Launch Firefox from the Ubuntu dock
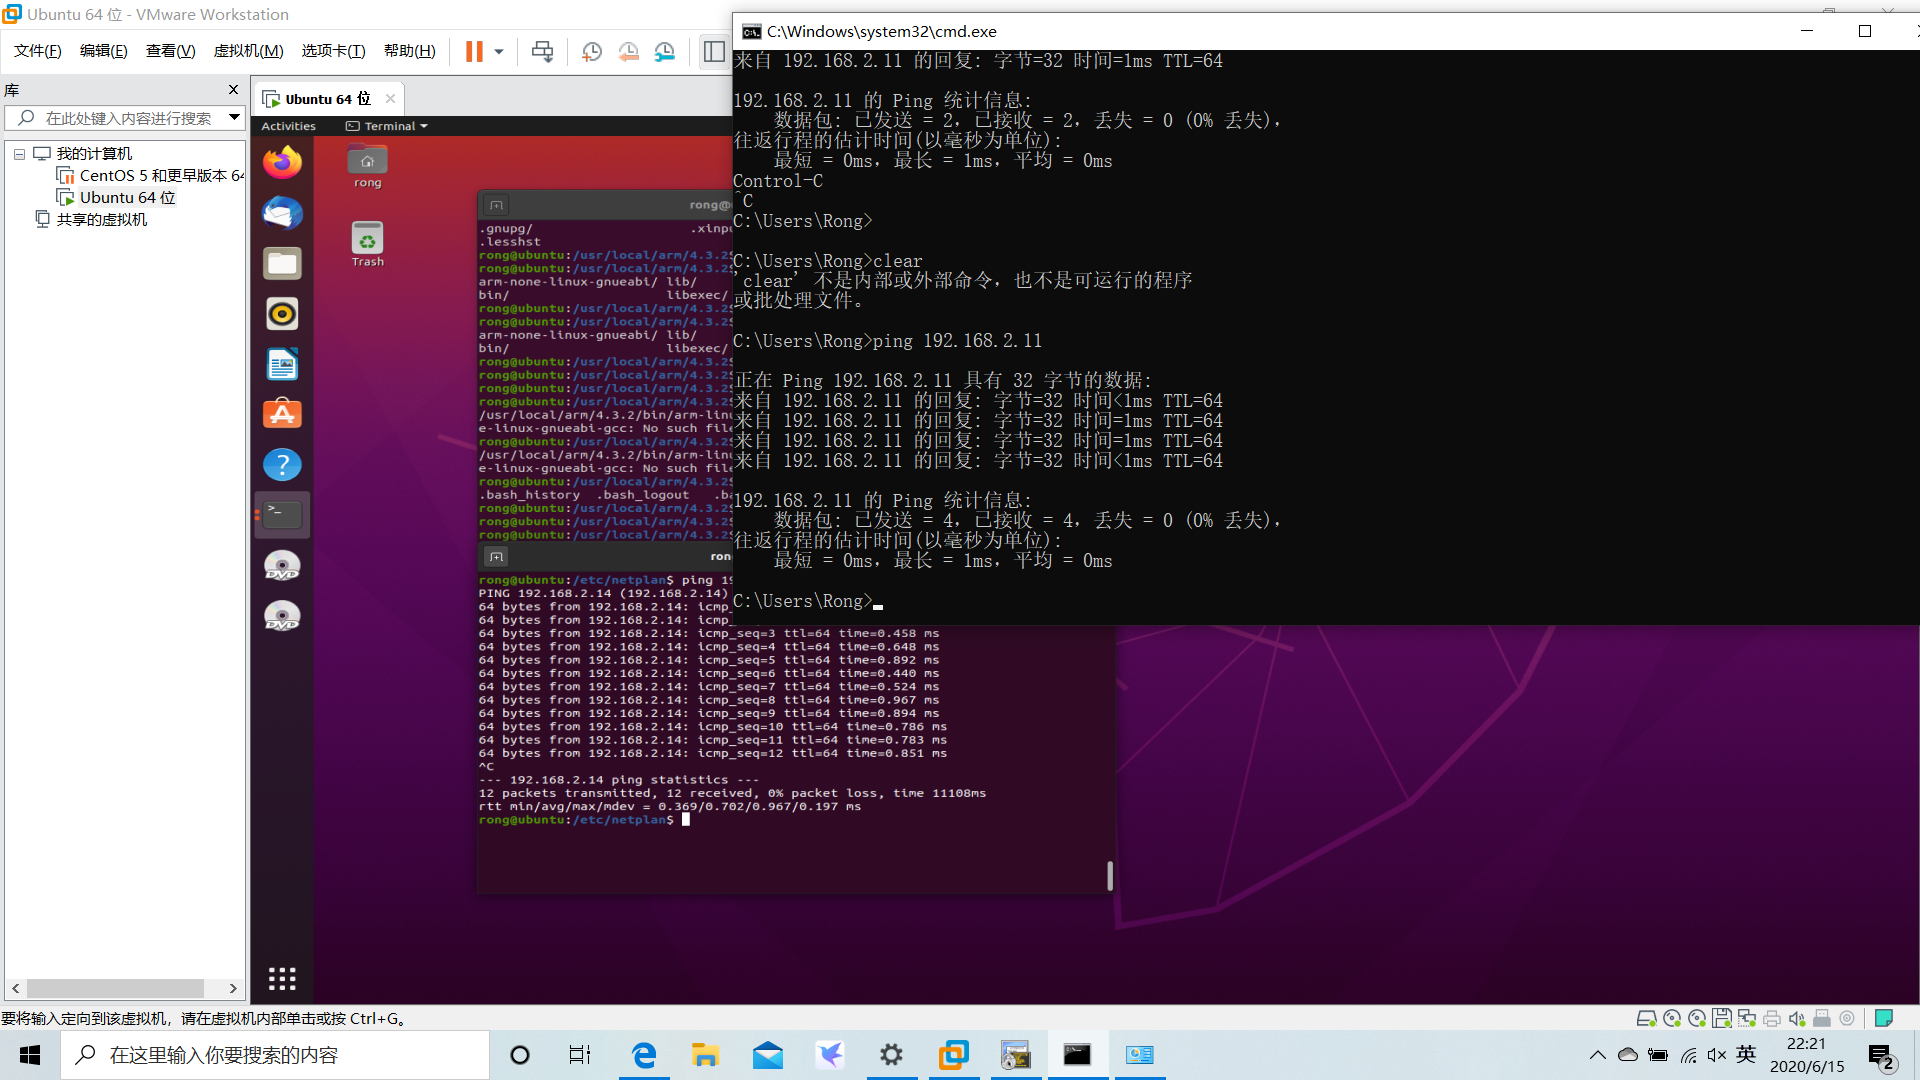1920x1080 pixels. [x=281, y=162]
